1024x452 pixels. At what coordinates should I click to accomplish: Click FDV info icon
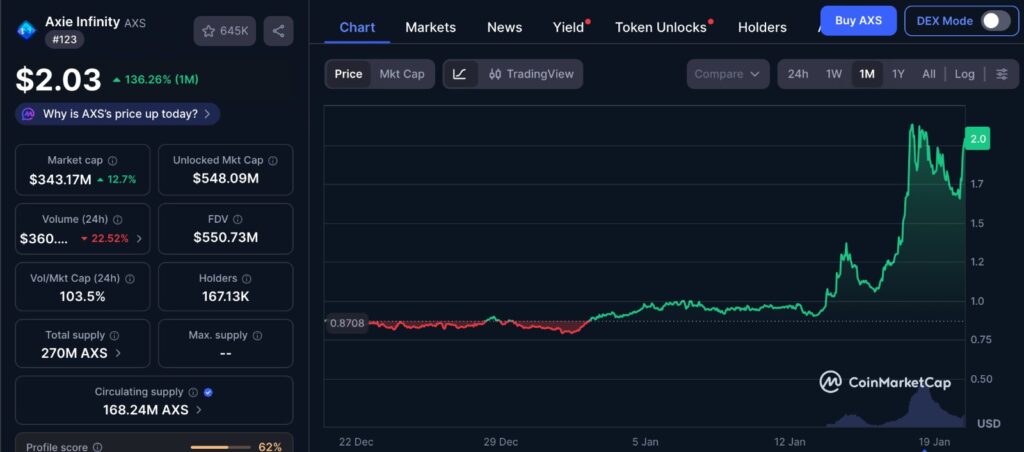238,219
